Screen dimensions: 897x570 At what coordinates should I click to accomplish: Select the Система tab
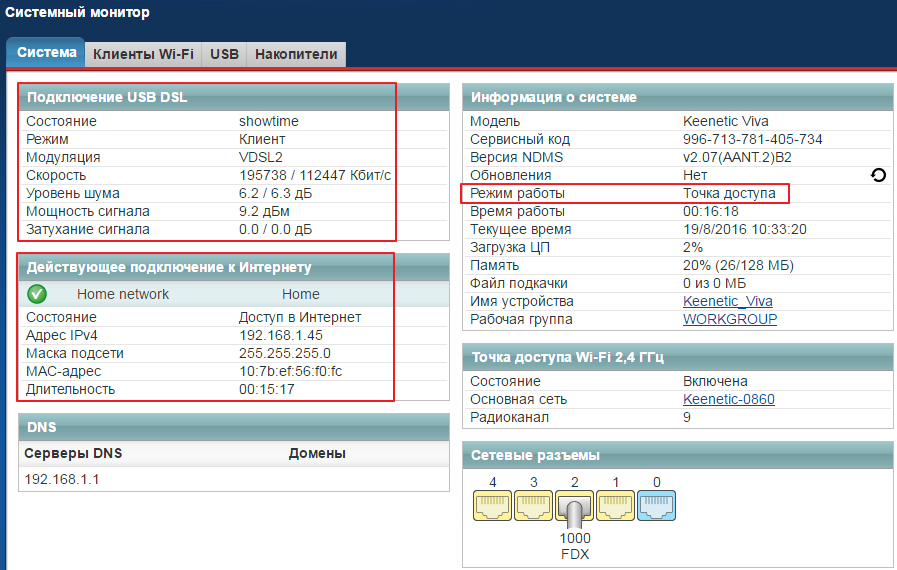tap(46, 54)
